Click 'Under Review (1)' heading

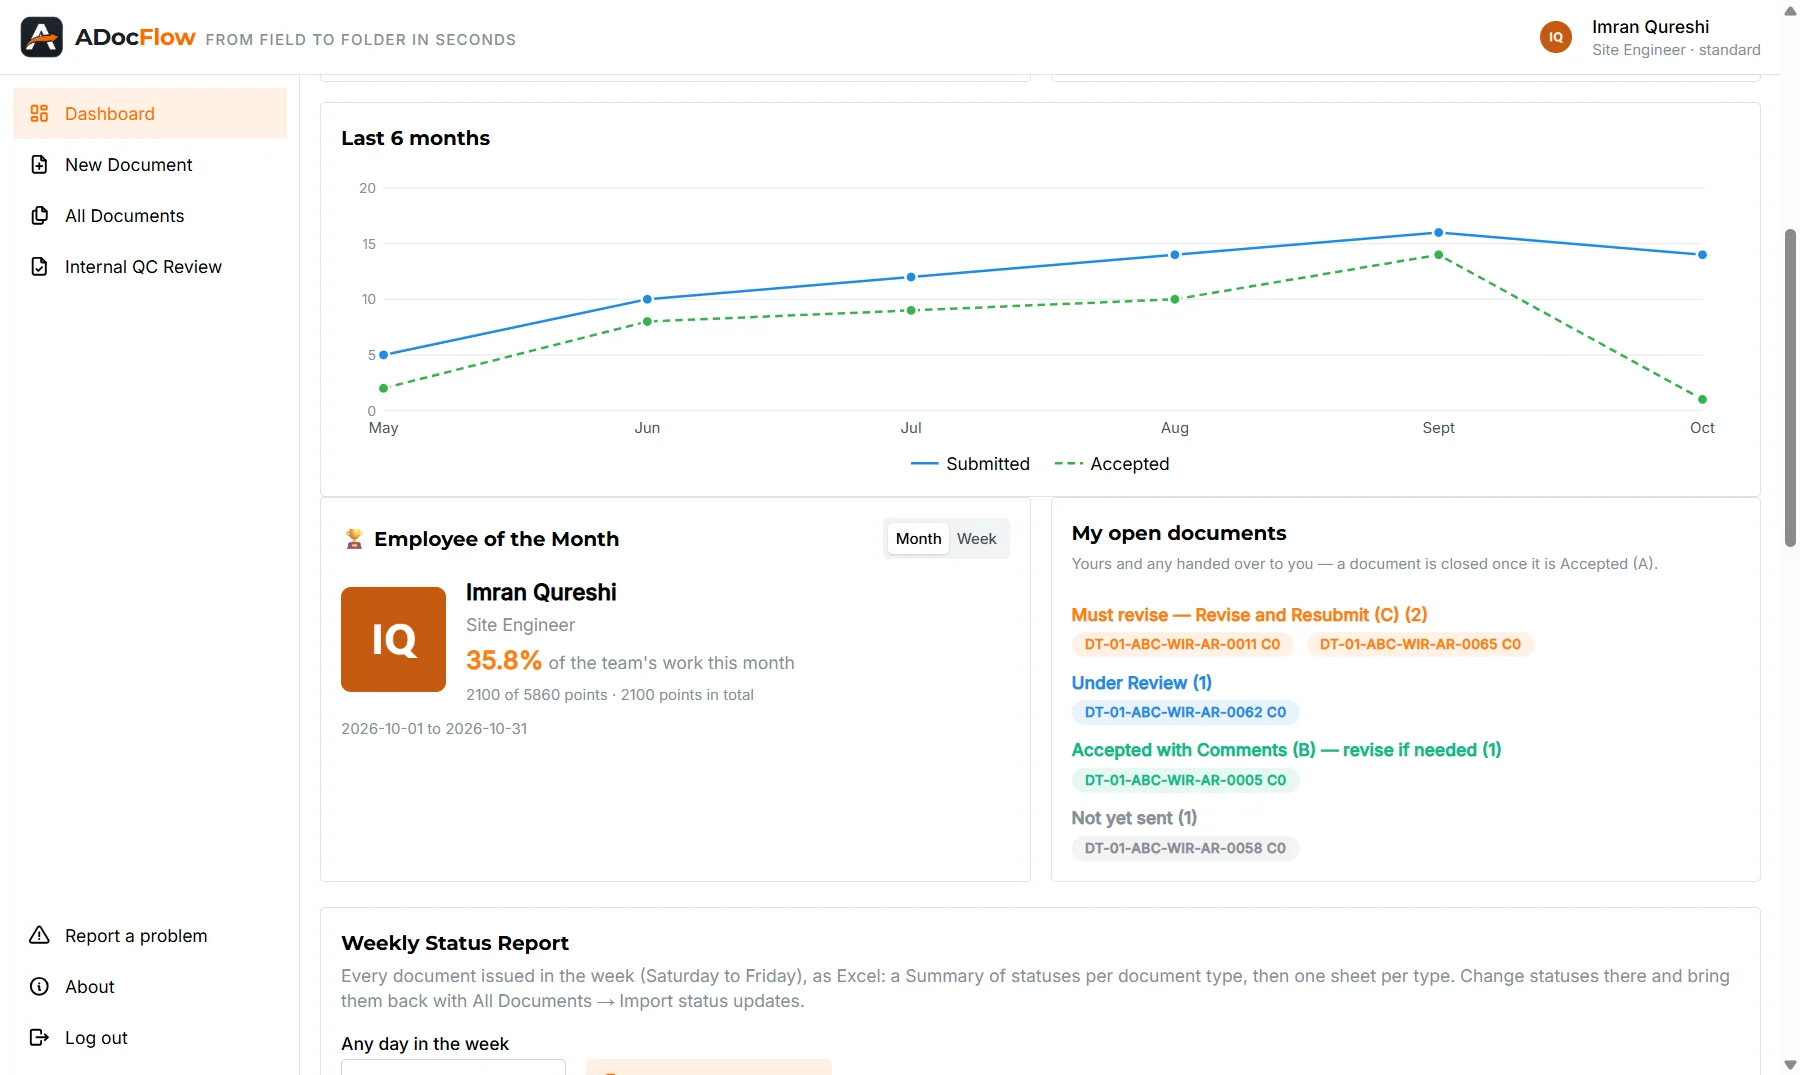pyautogui.click(x=1141, y=682)
